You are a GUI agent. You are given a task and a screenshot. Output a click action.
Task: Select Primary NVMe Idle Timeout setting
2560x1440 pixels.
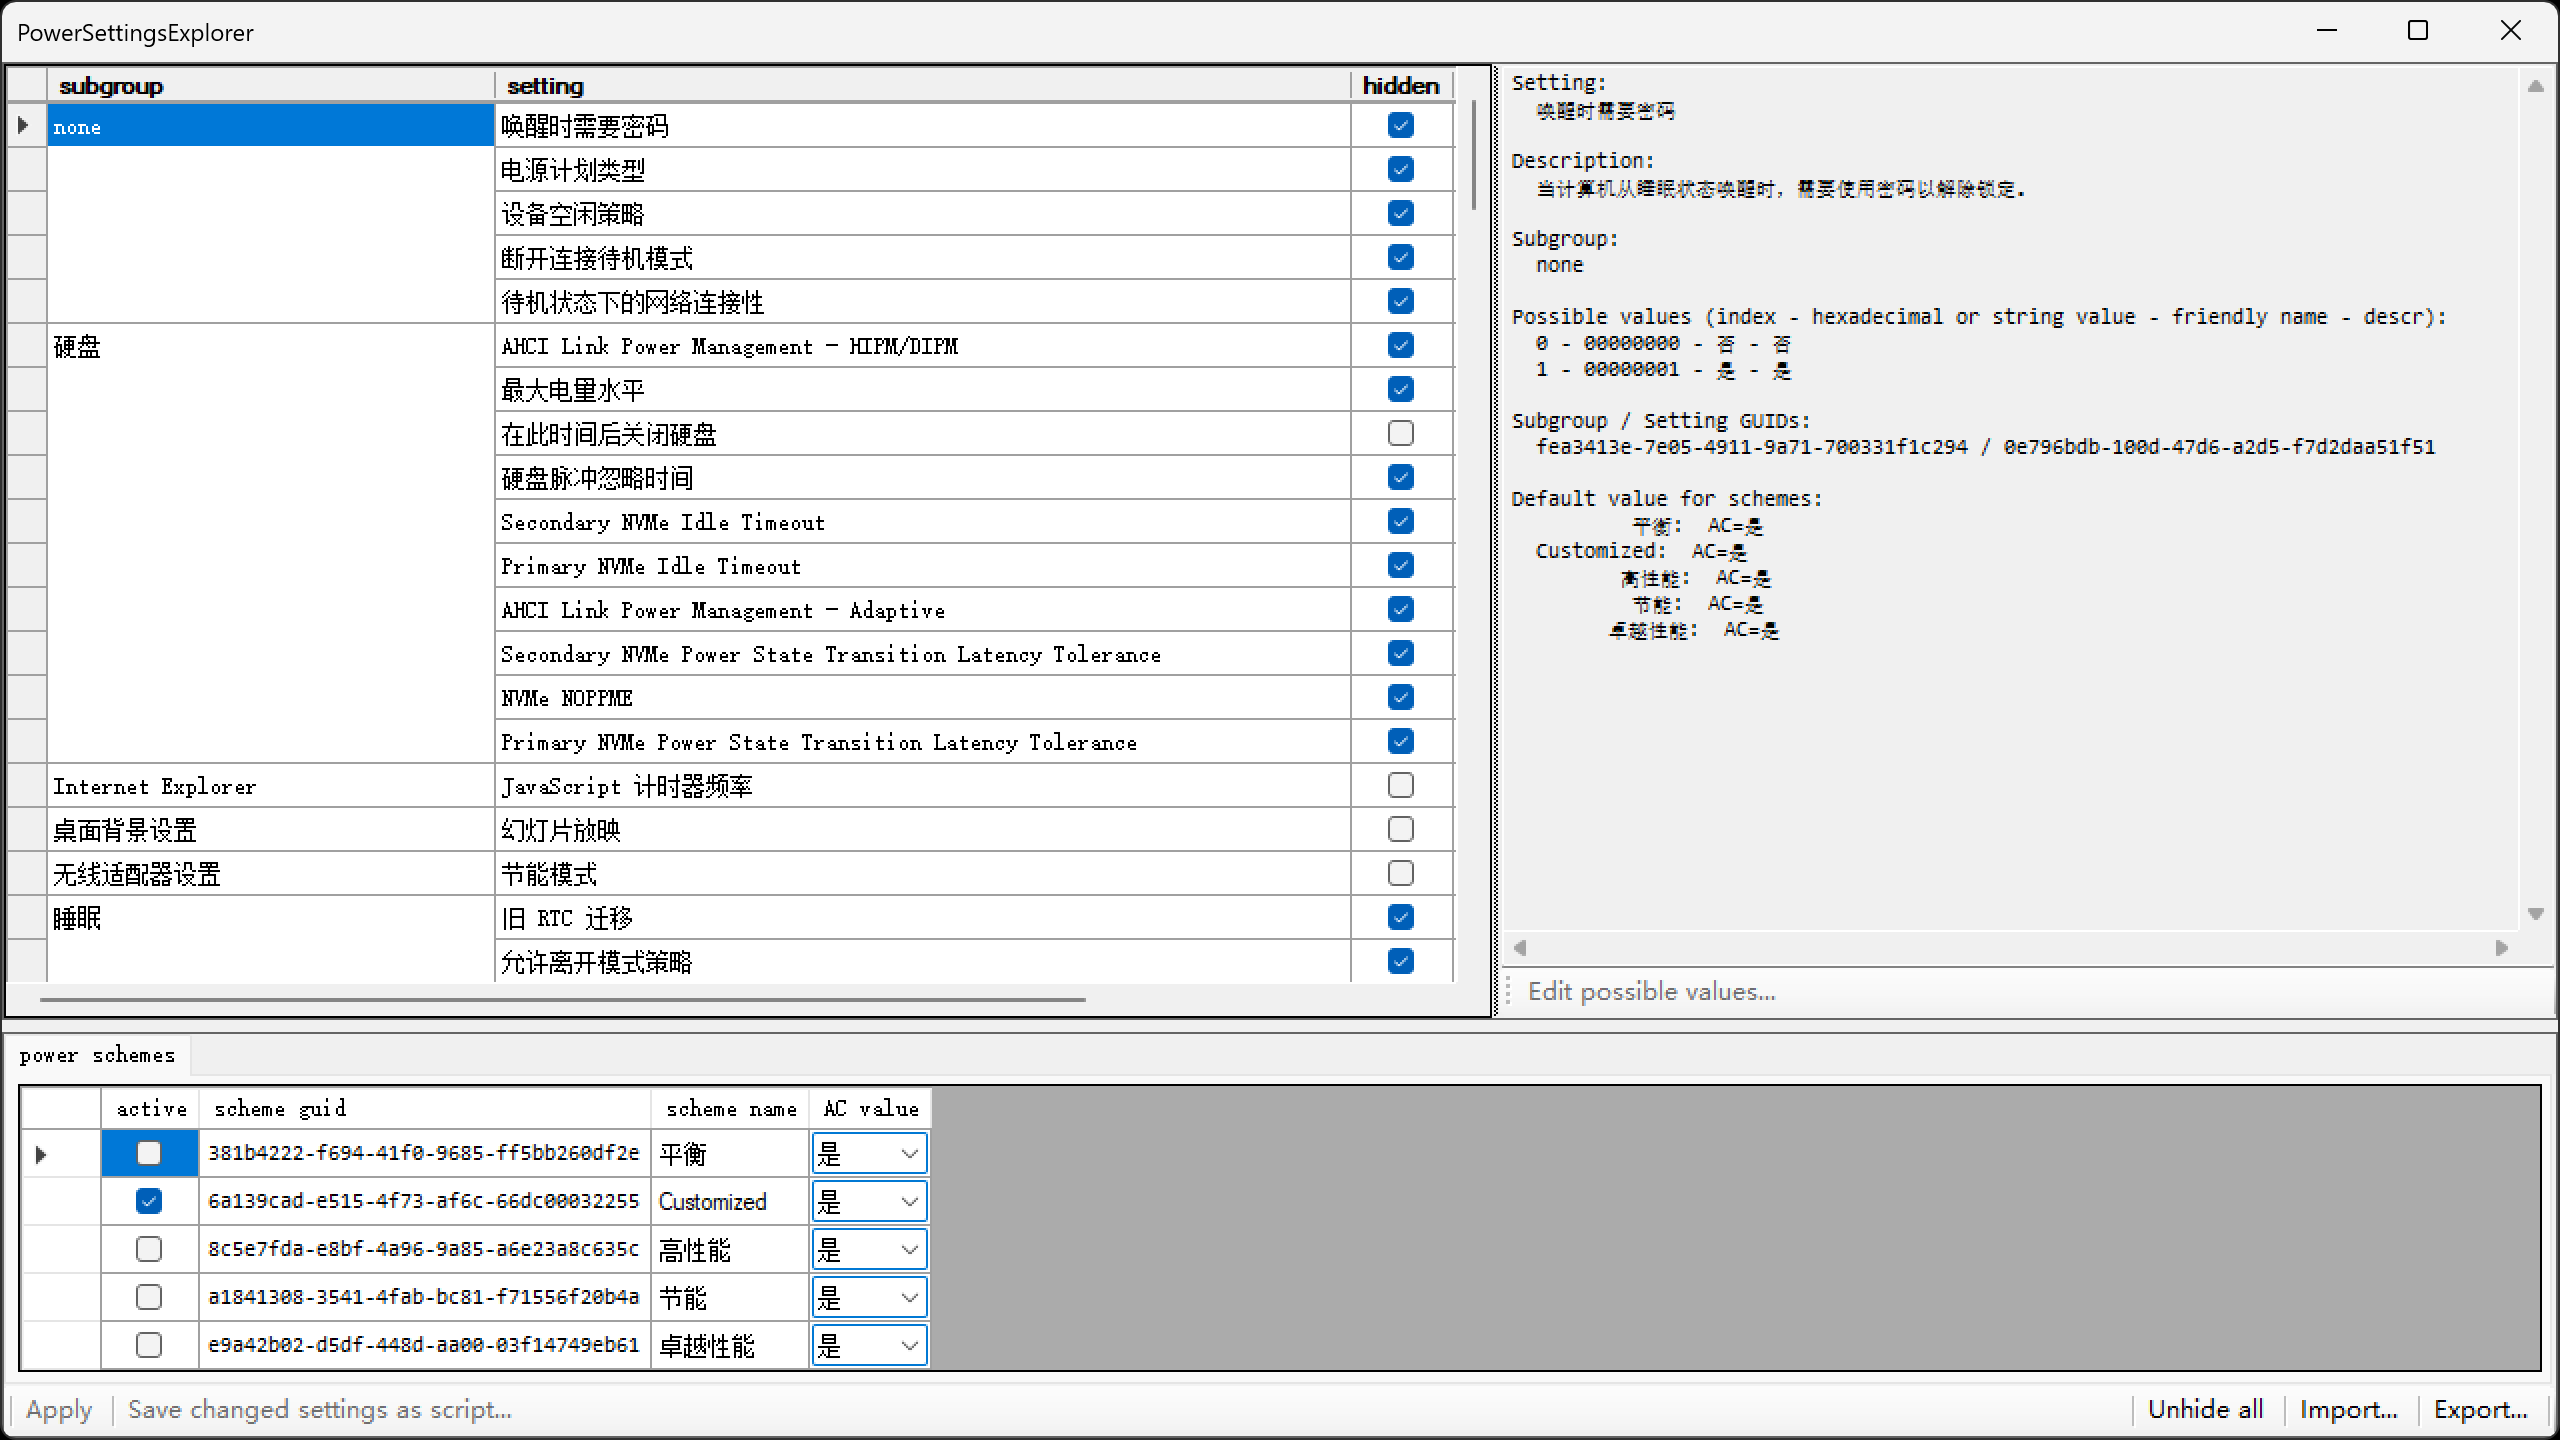[x=922, y=566]
